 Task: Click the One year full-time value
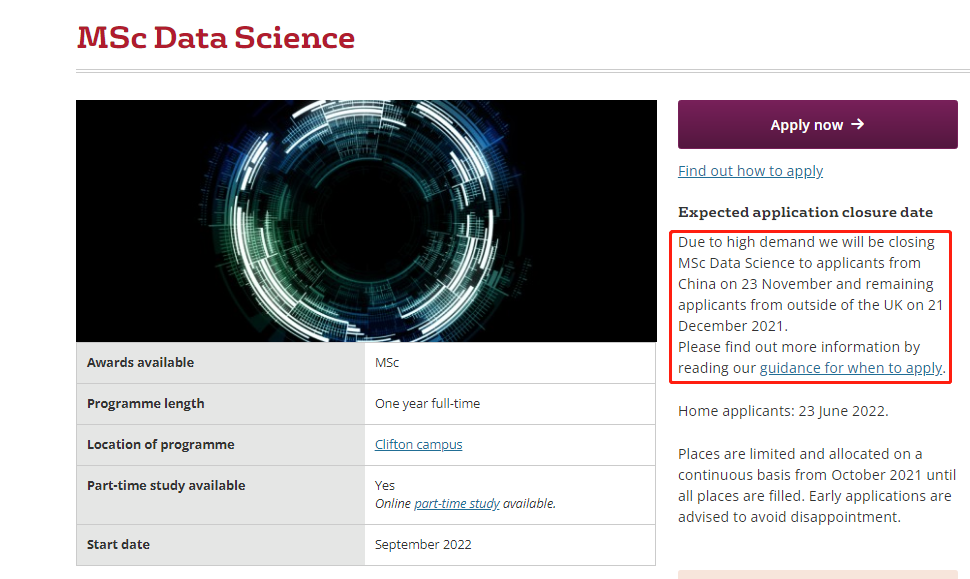[x=427, y=404]
